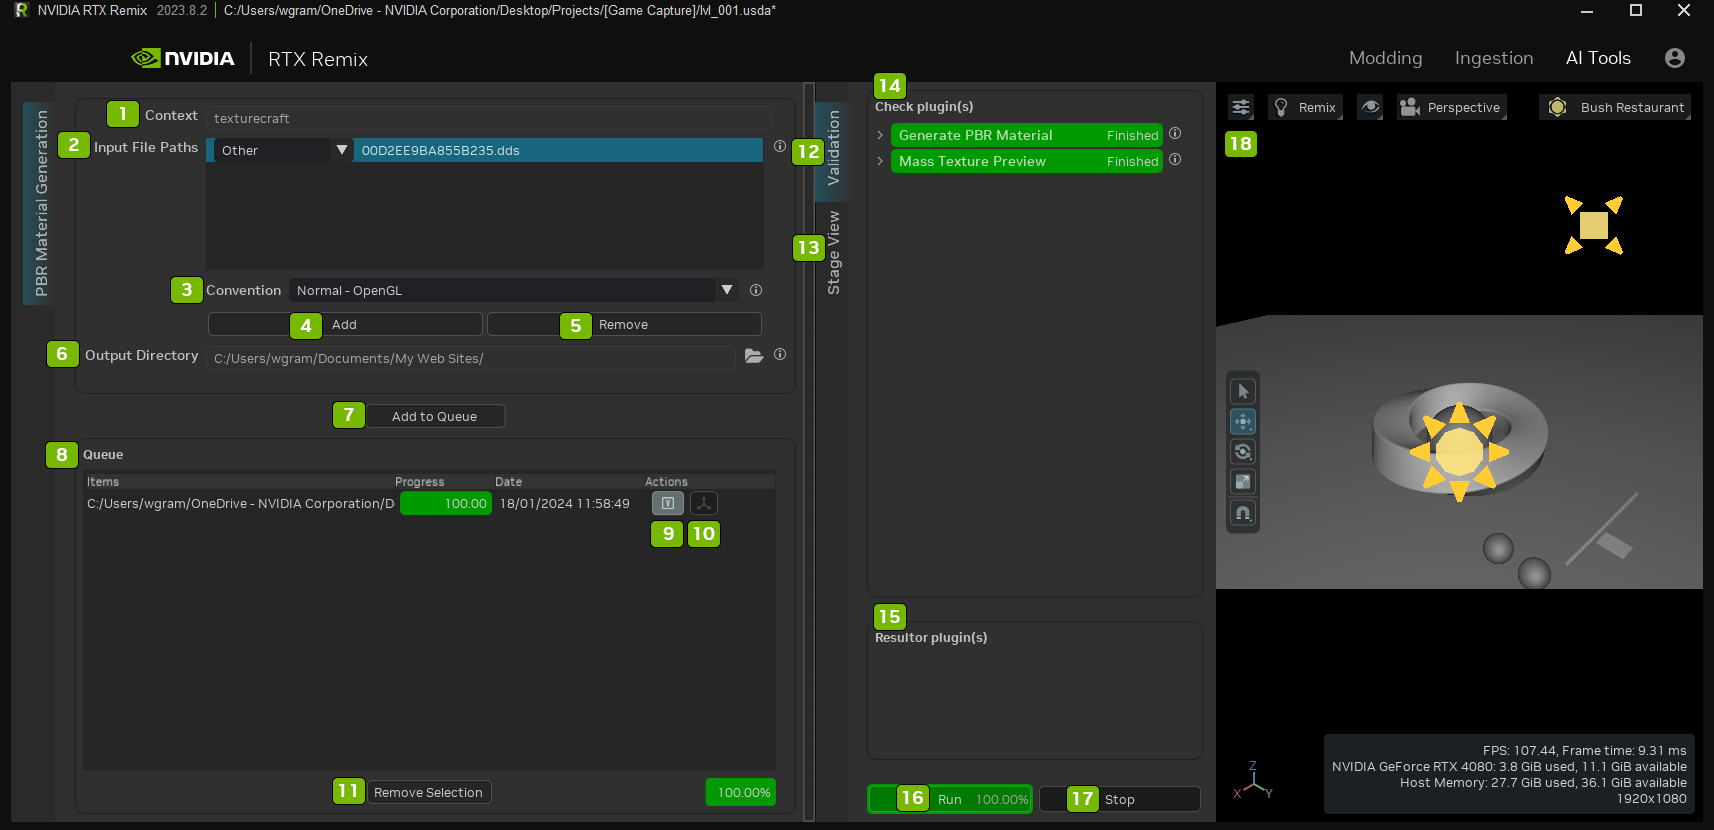Click the Add button for input files
This screenshot has width=1714, height=830.
coord(345,324)
